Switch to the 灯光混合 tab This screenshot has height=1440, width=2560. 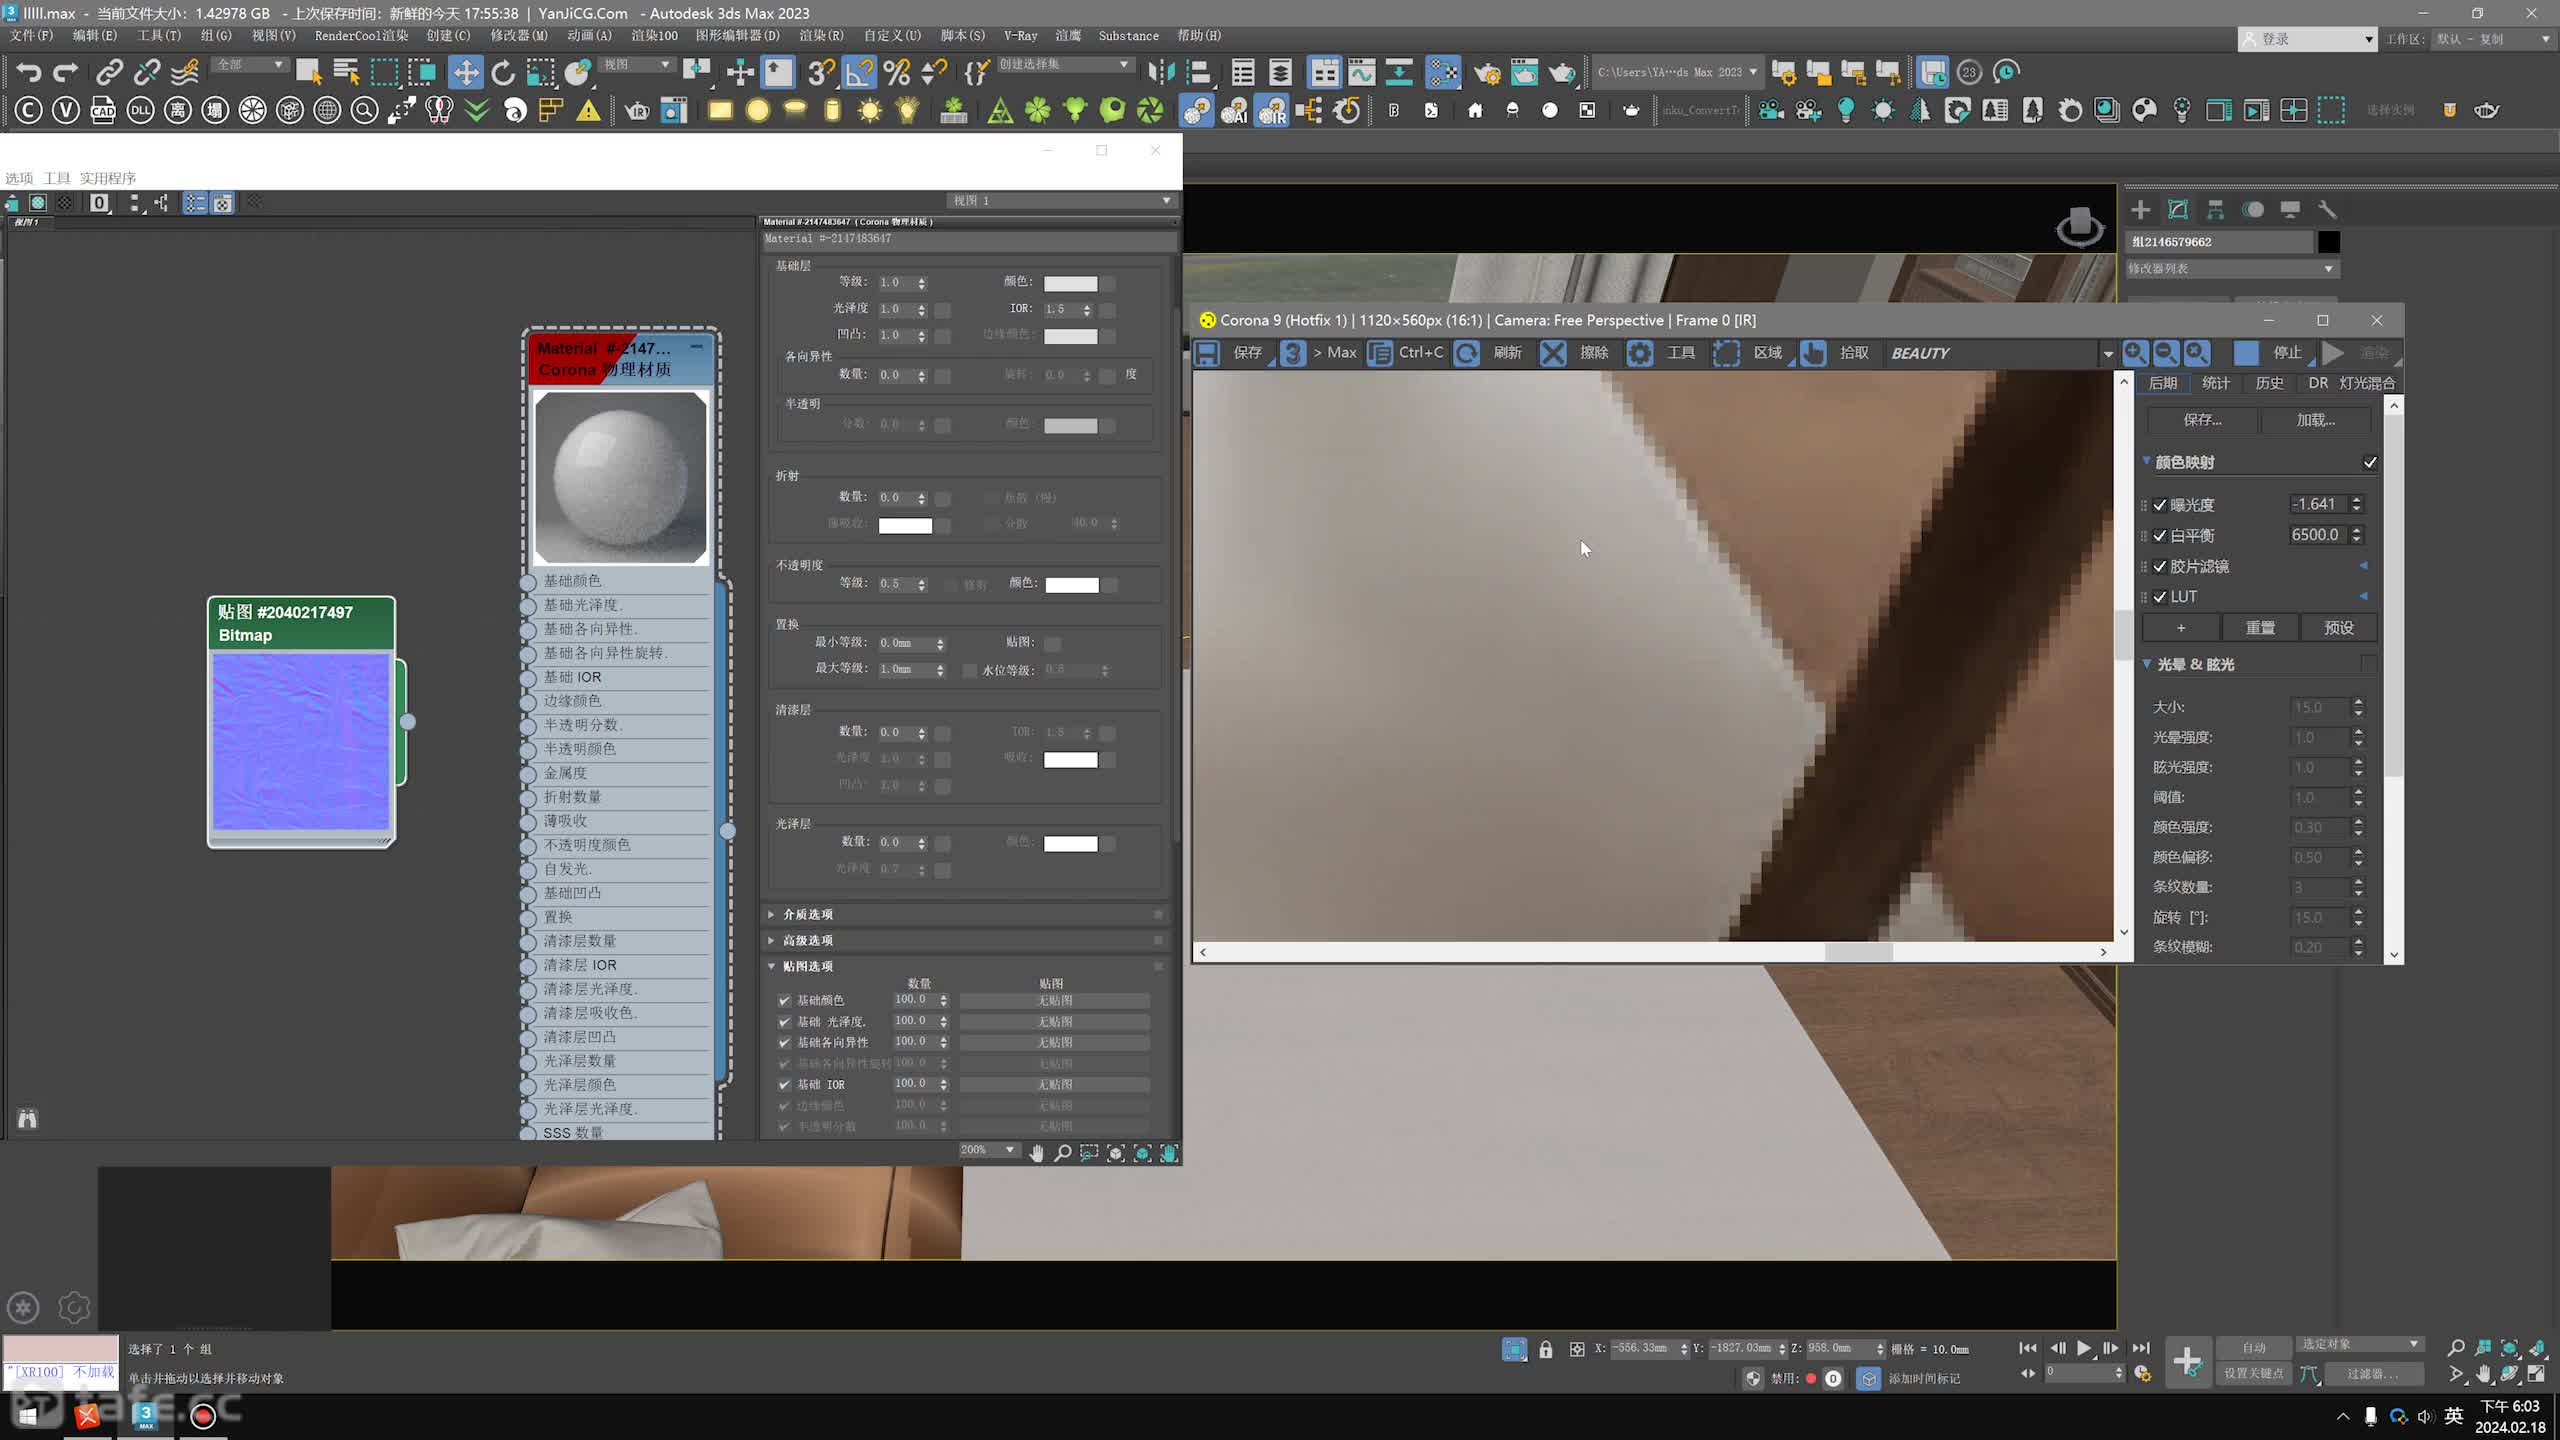point(2367,383)
